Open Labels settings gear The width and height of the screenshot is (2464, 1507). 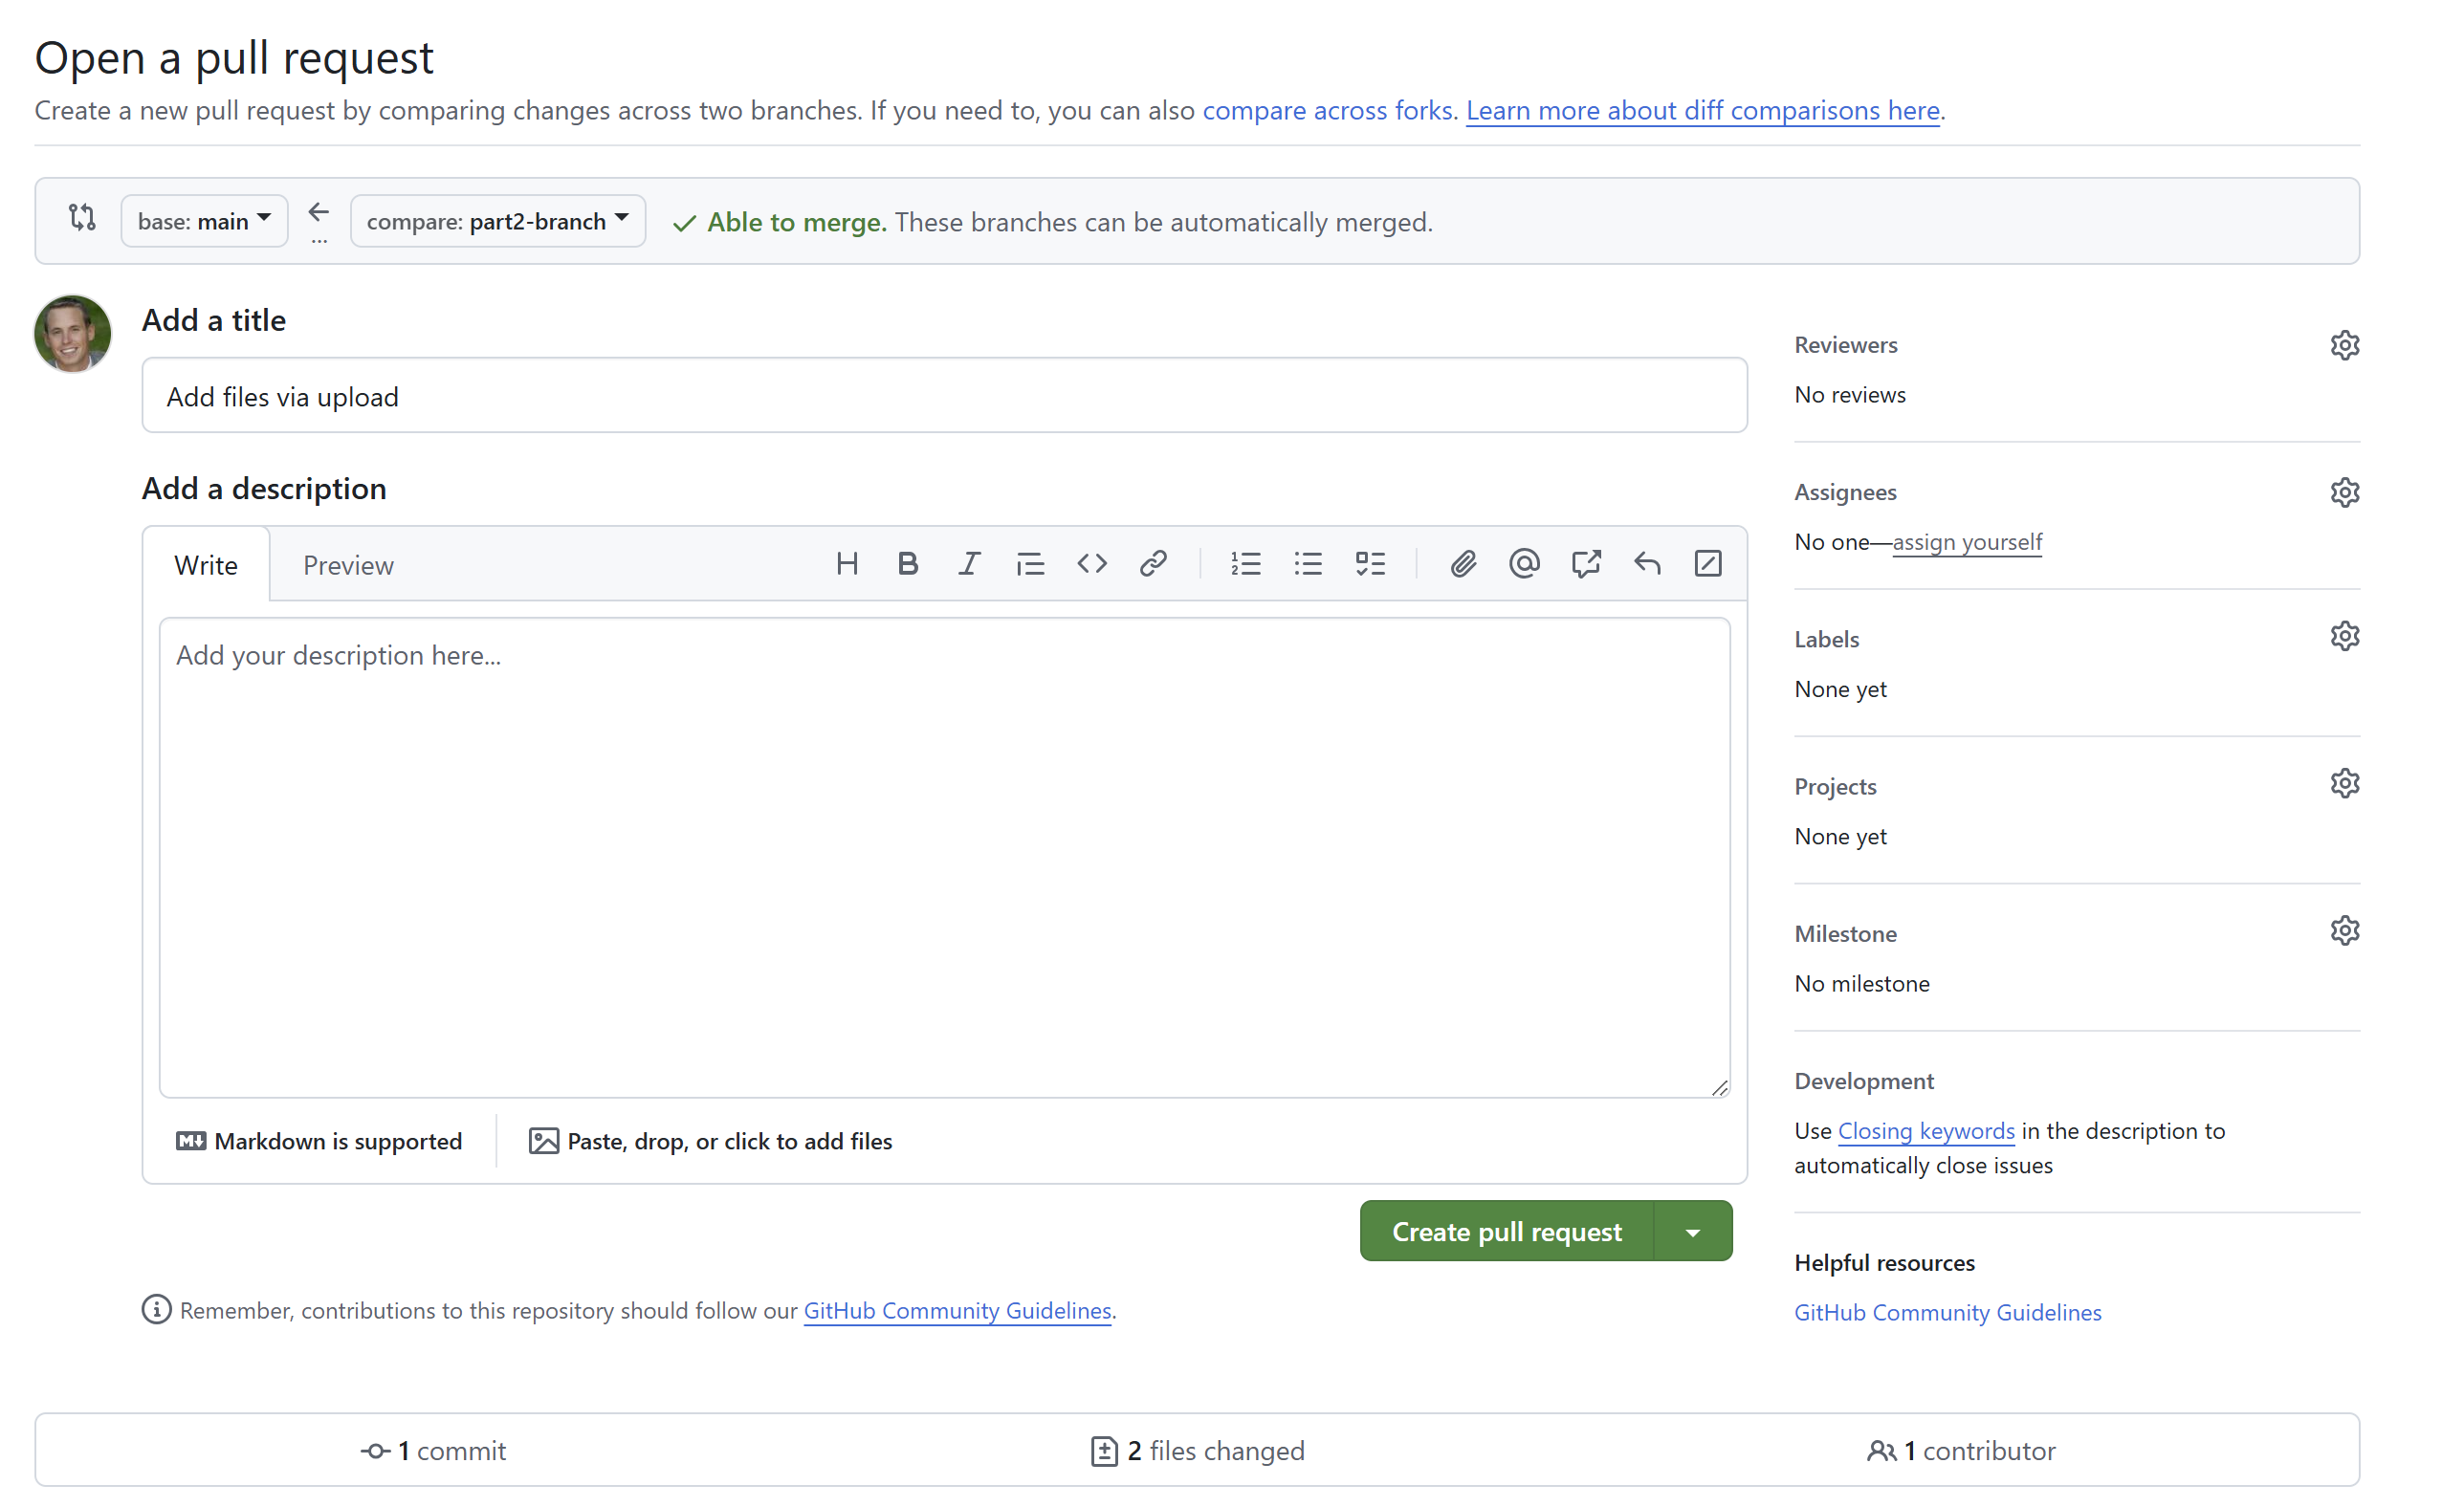2343,636
